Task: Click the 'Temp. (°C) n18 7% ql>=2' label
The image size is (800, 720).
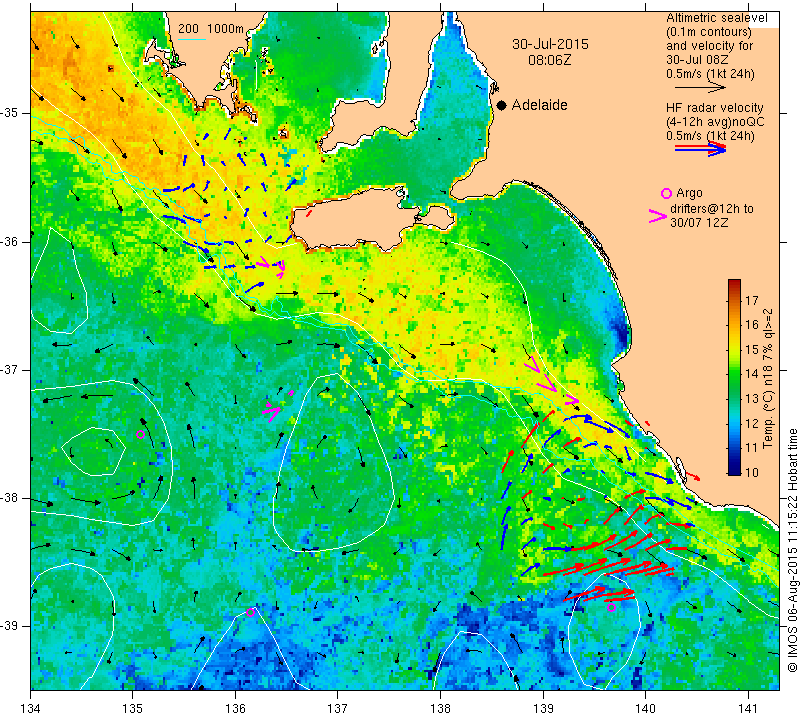Action: click(x=768, y=378)
